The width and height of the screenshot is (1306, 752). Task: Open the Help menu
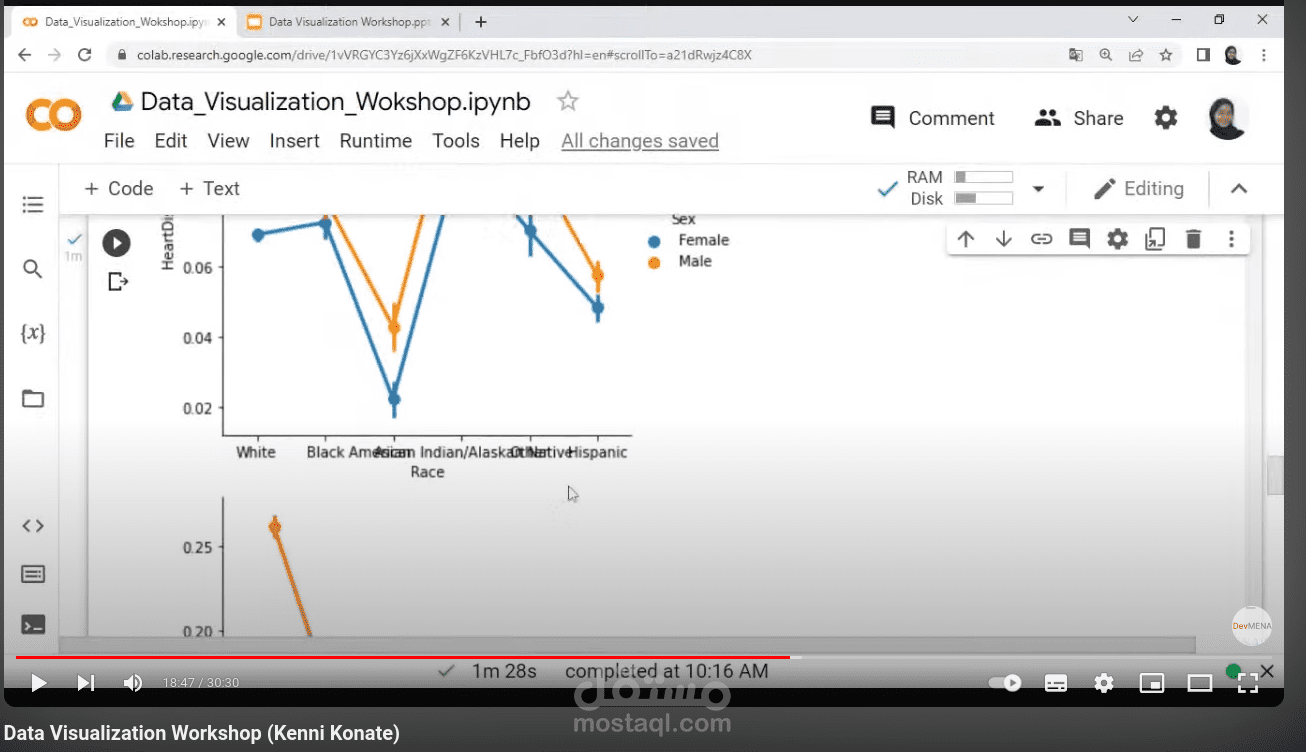(520, 141)
